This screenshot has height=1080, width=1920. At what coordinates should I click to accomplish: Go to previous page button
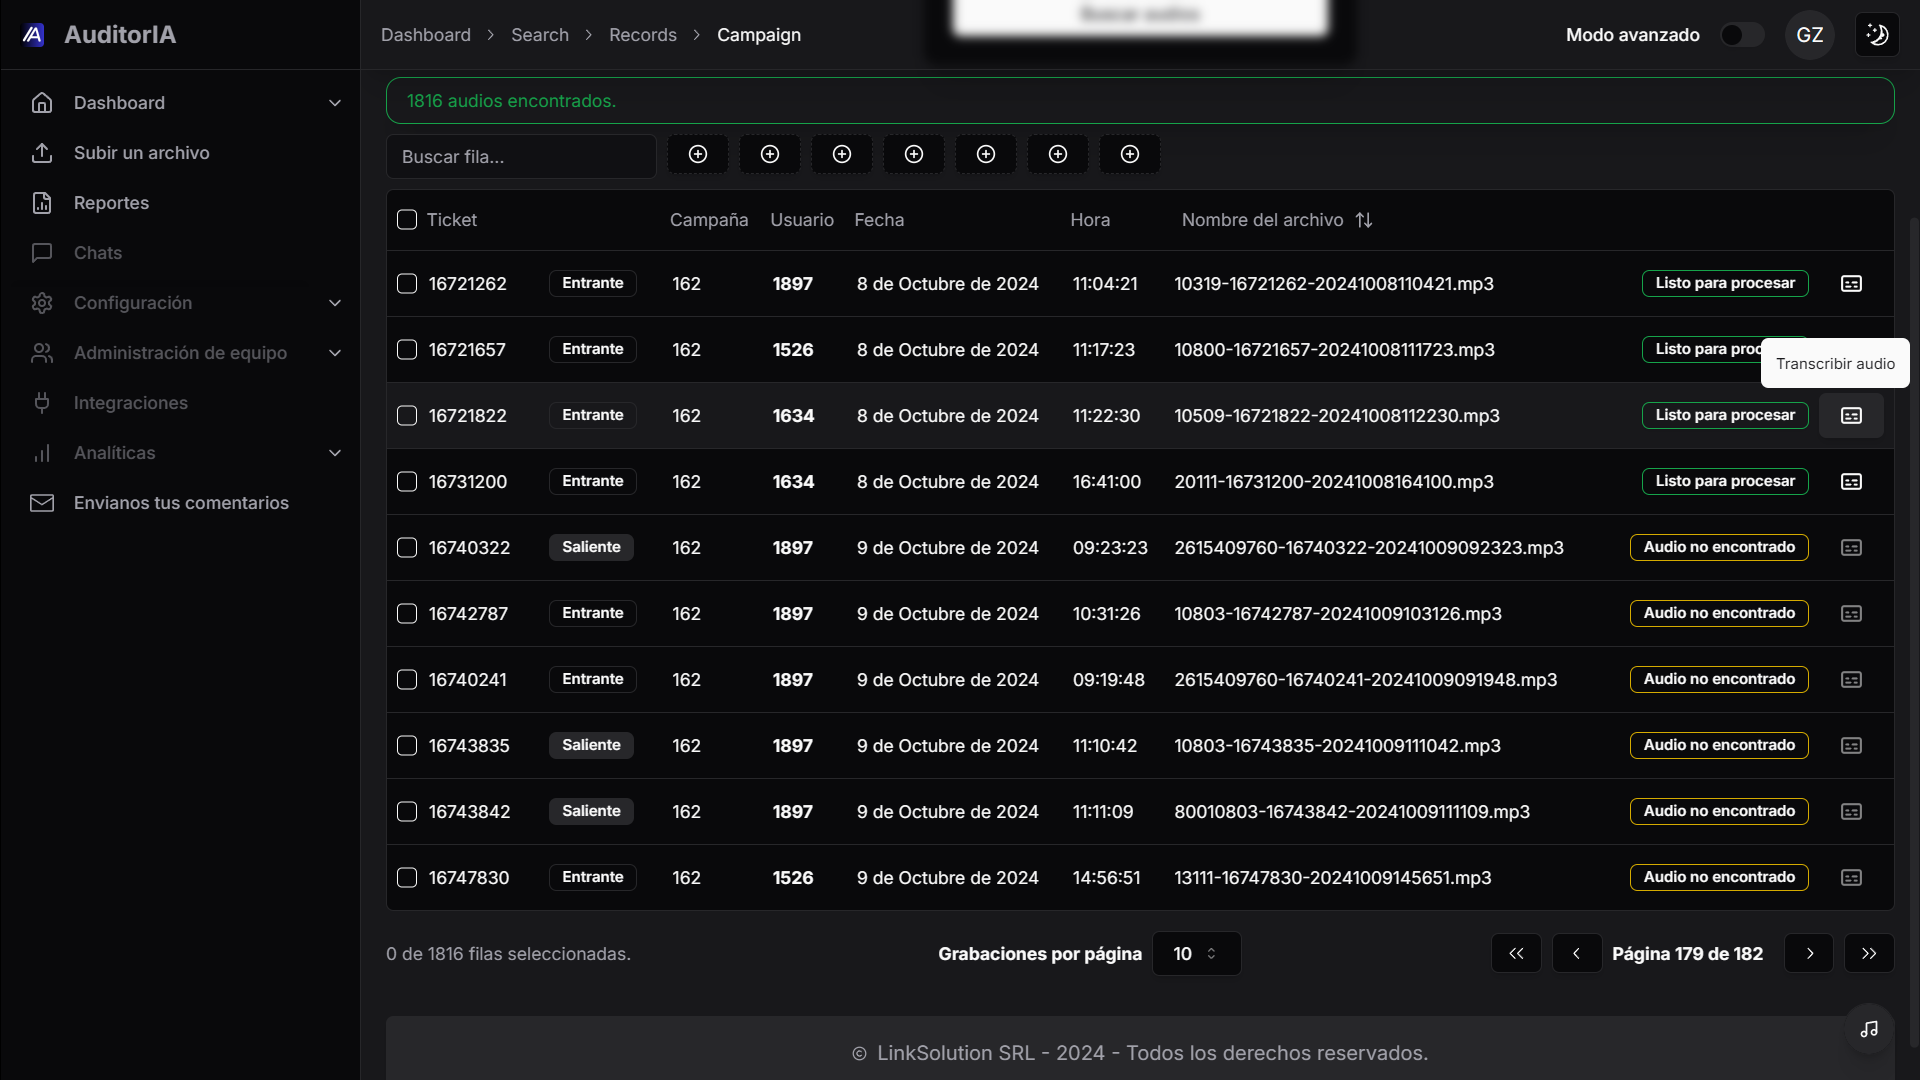1577,954
